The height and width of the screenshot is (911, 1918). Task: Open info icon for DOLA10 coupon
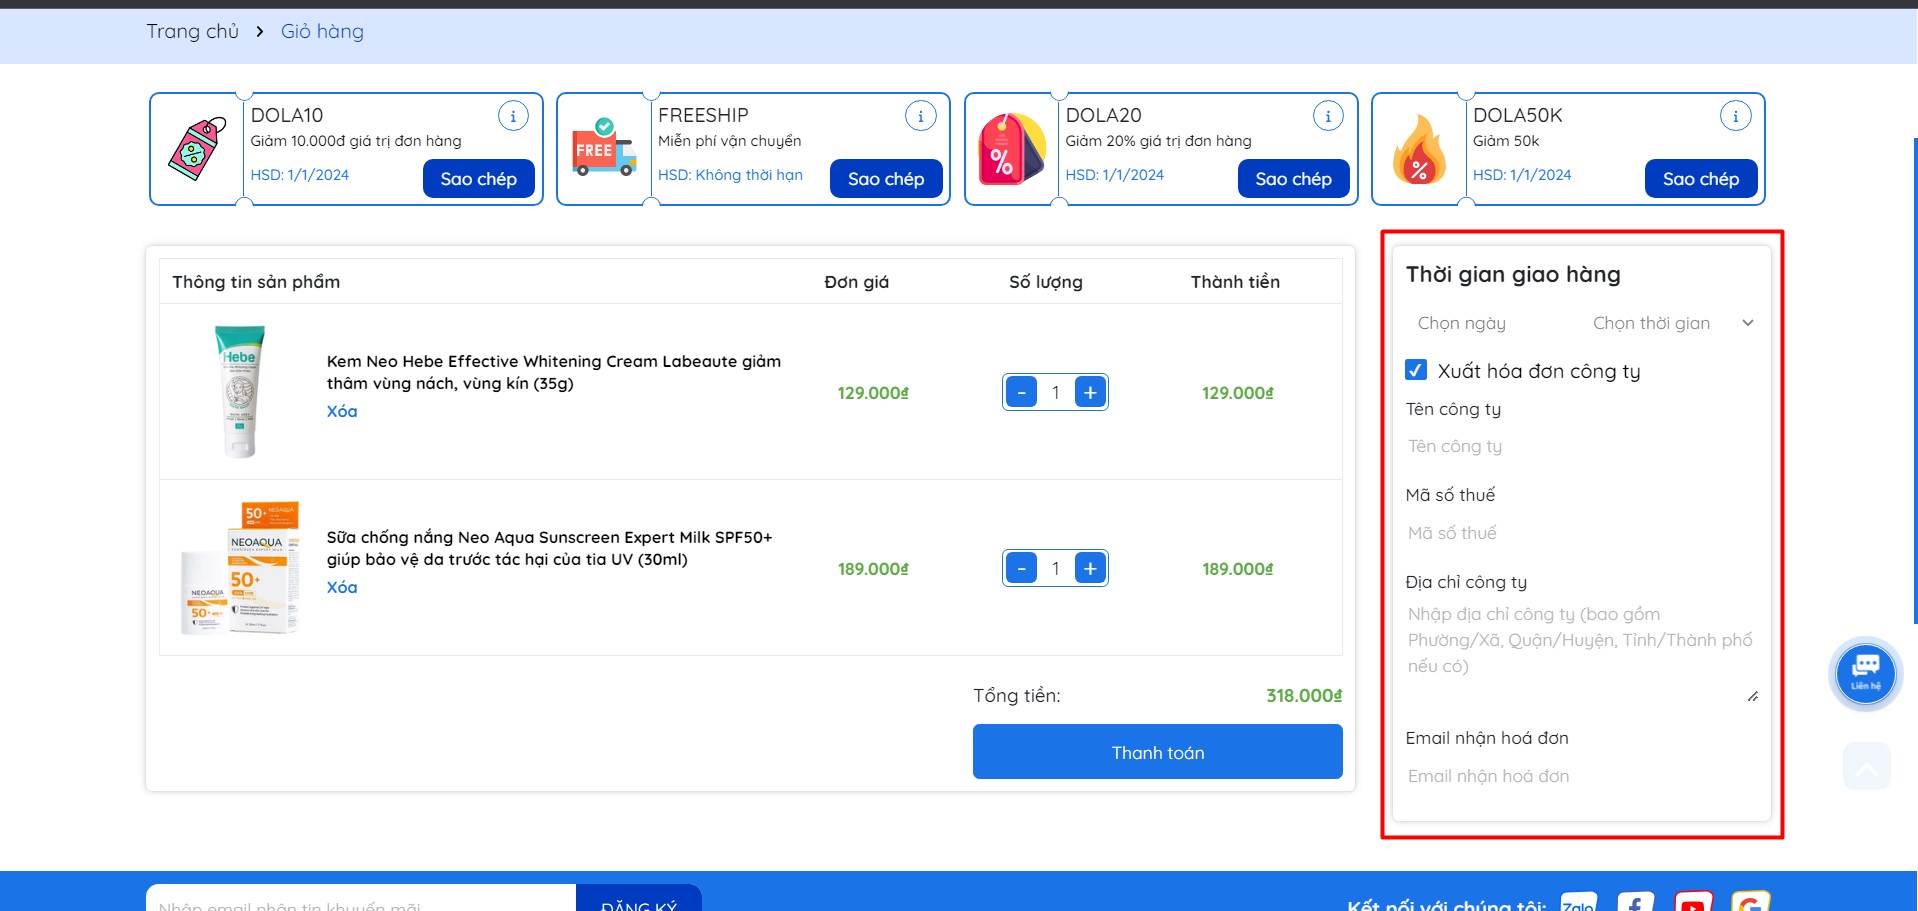(x=513, y=116)
